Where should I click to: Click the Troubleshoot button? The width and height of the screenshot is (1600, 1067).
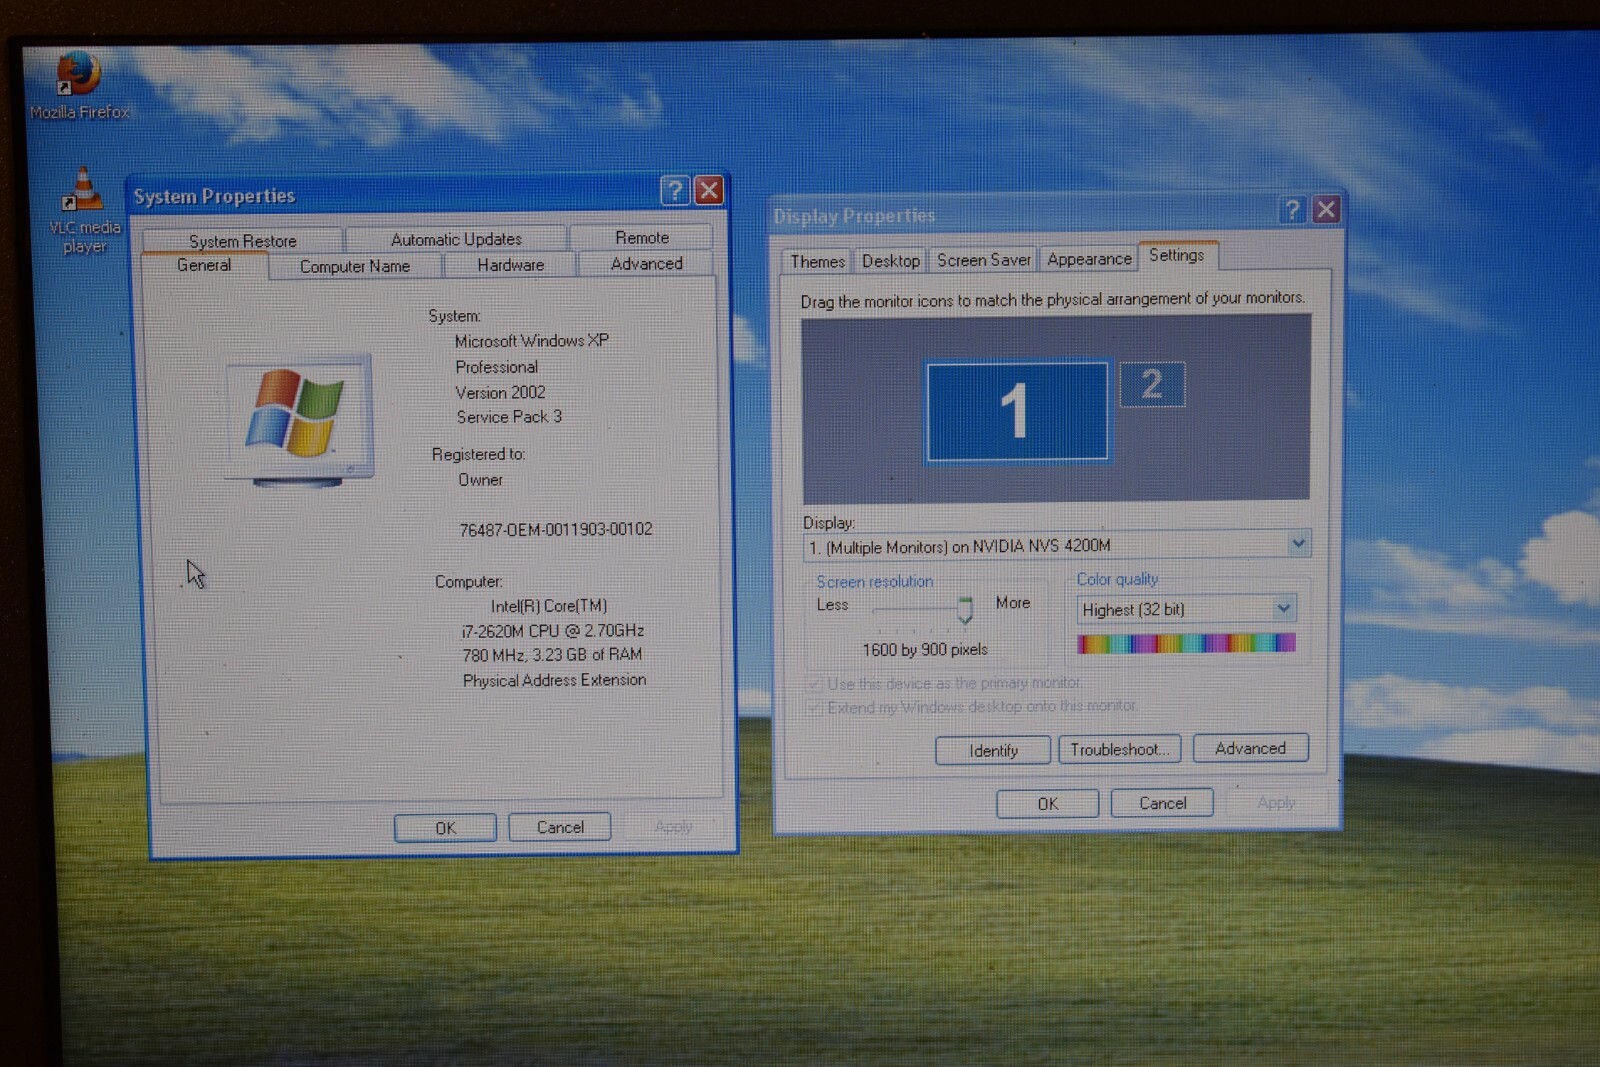pos(1119,749)
